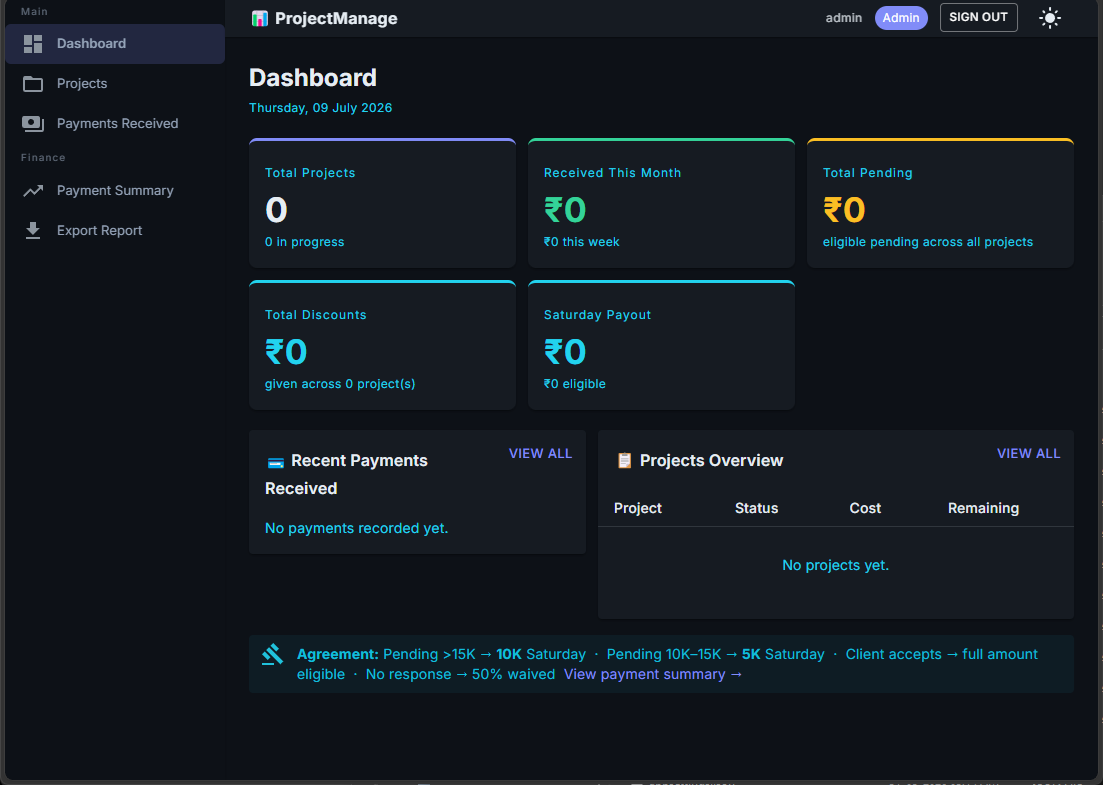Click the Dashboard page heading

[x=313, y=77]
